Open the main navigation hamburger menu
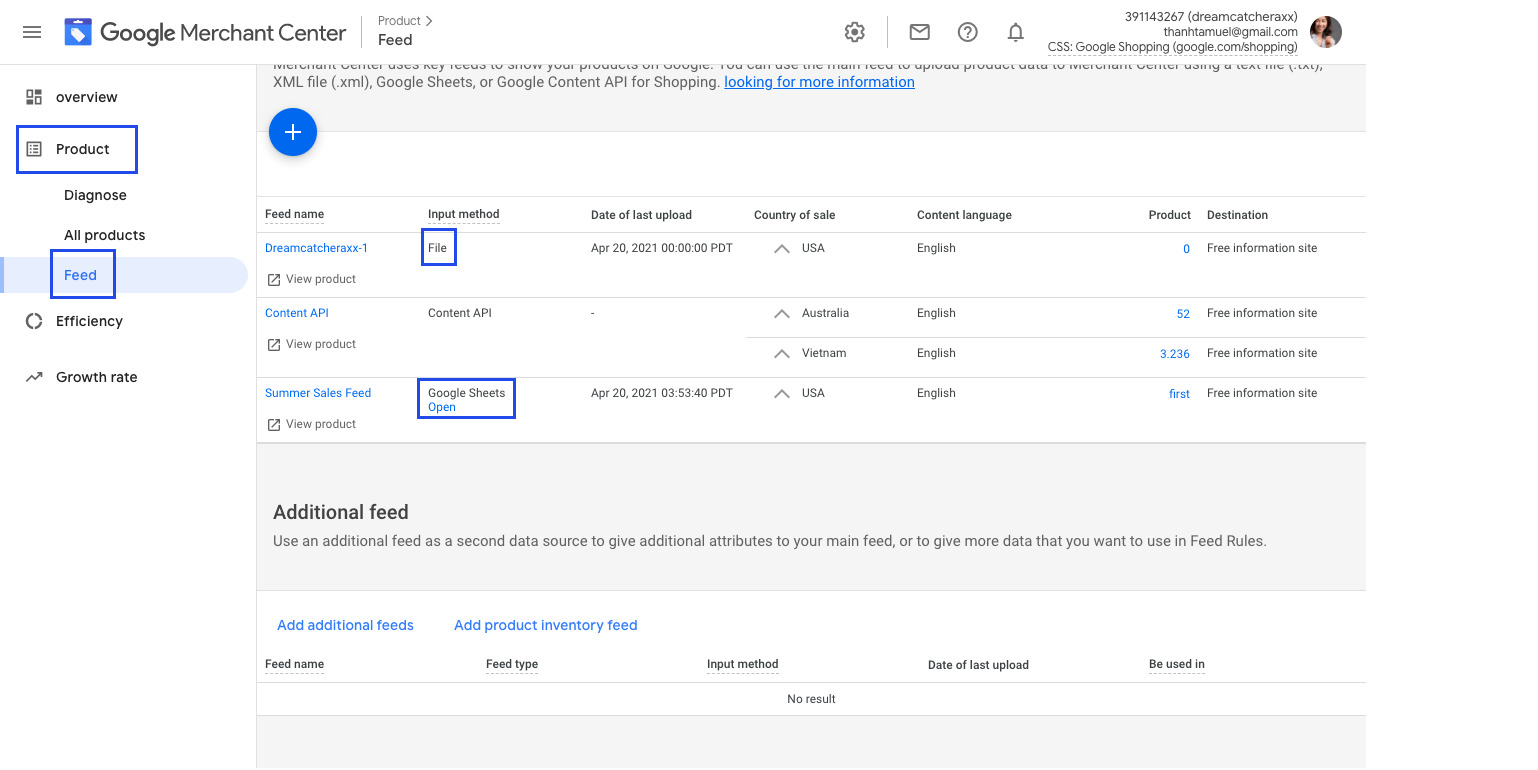 pos(31,32)
